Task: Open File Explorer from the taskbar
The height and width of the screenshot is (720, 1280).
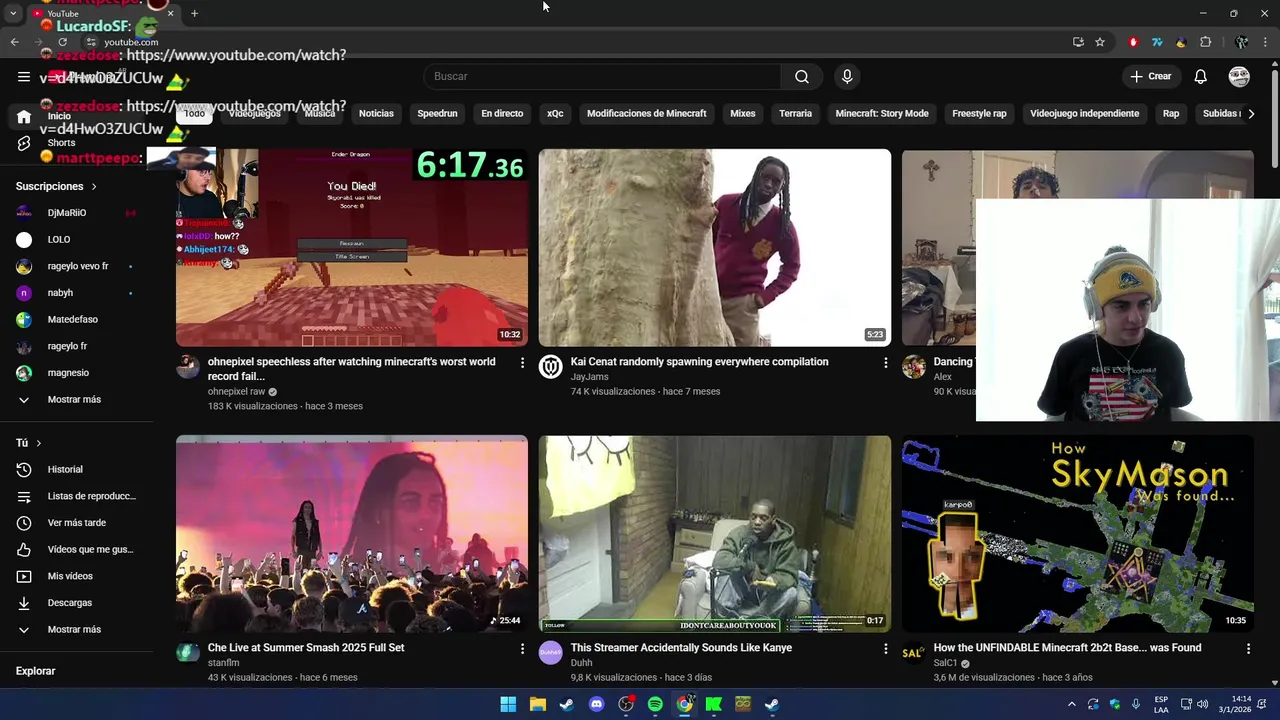Action: 537,704
